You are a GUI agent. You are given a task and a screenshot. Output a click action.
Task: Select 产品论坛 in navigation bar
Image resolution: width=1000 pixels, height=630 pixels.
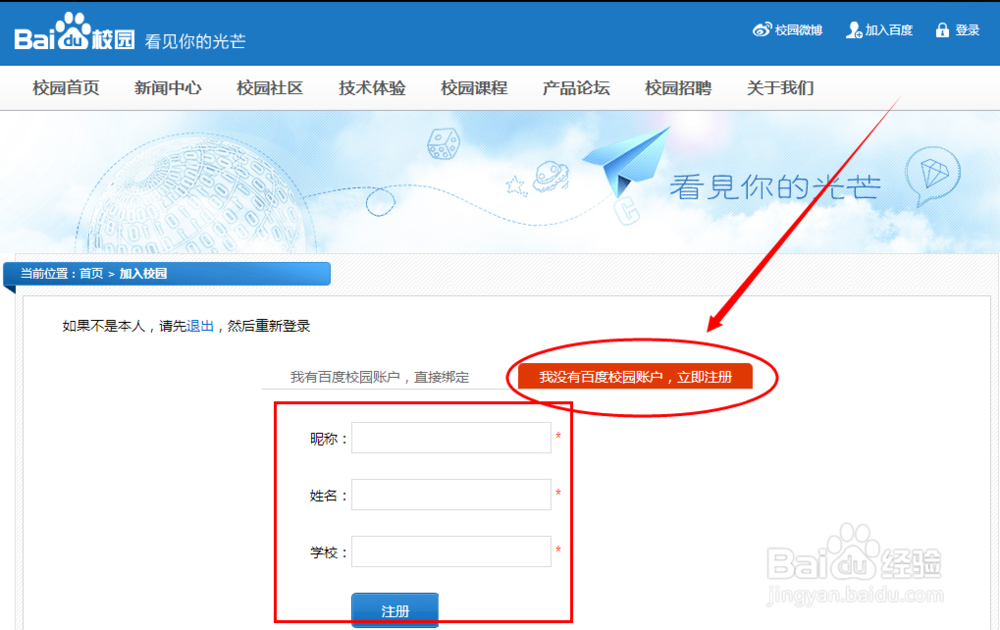click(x=576, y=88)
